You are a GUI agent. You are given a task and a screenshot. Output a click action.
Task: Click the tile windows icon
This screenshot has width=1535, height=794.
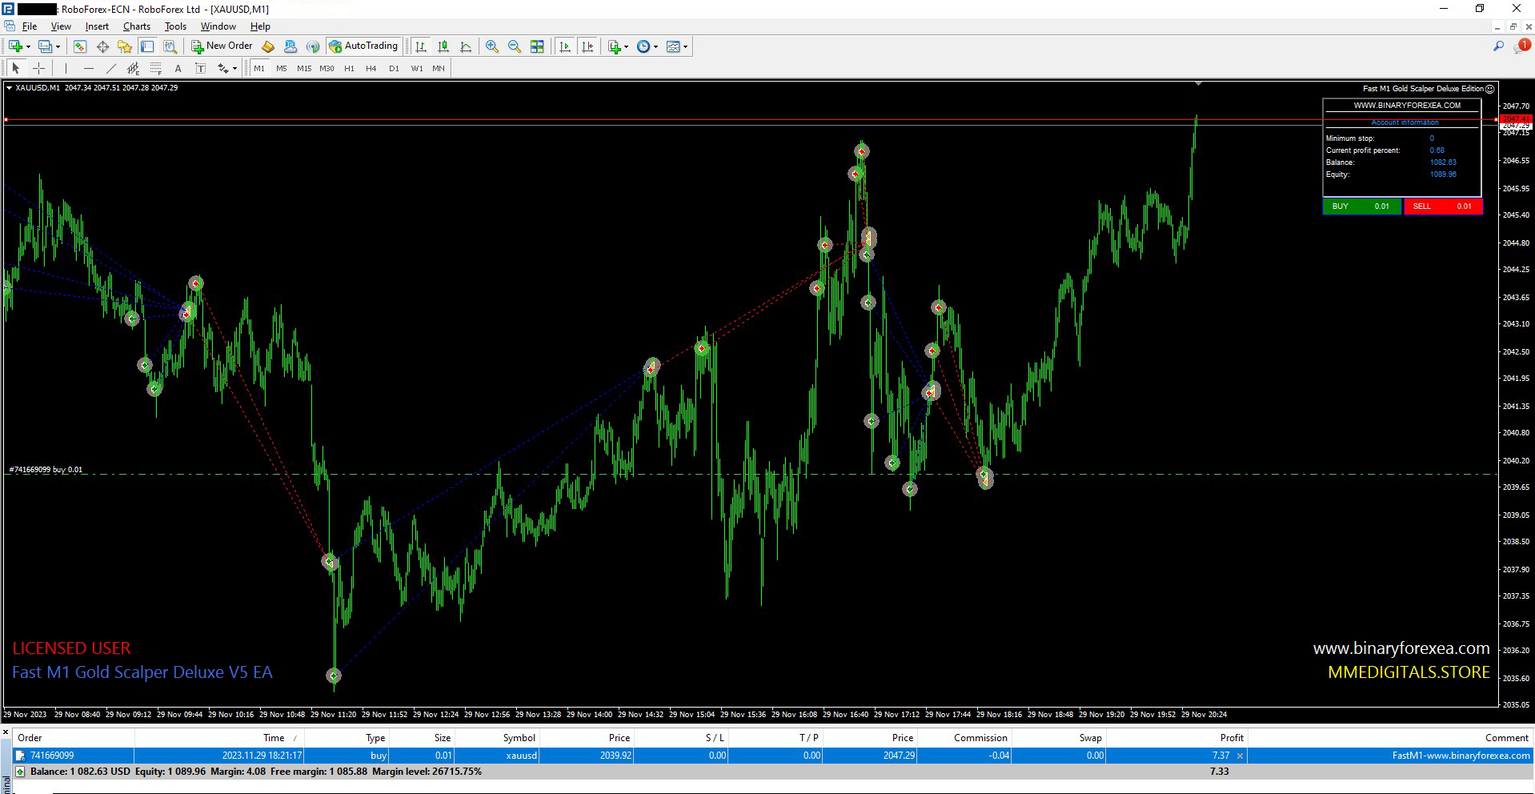537,46
